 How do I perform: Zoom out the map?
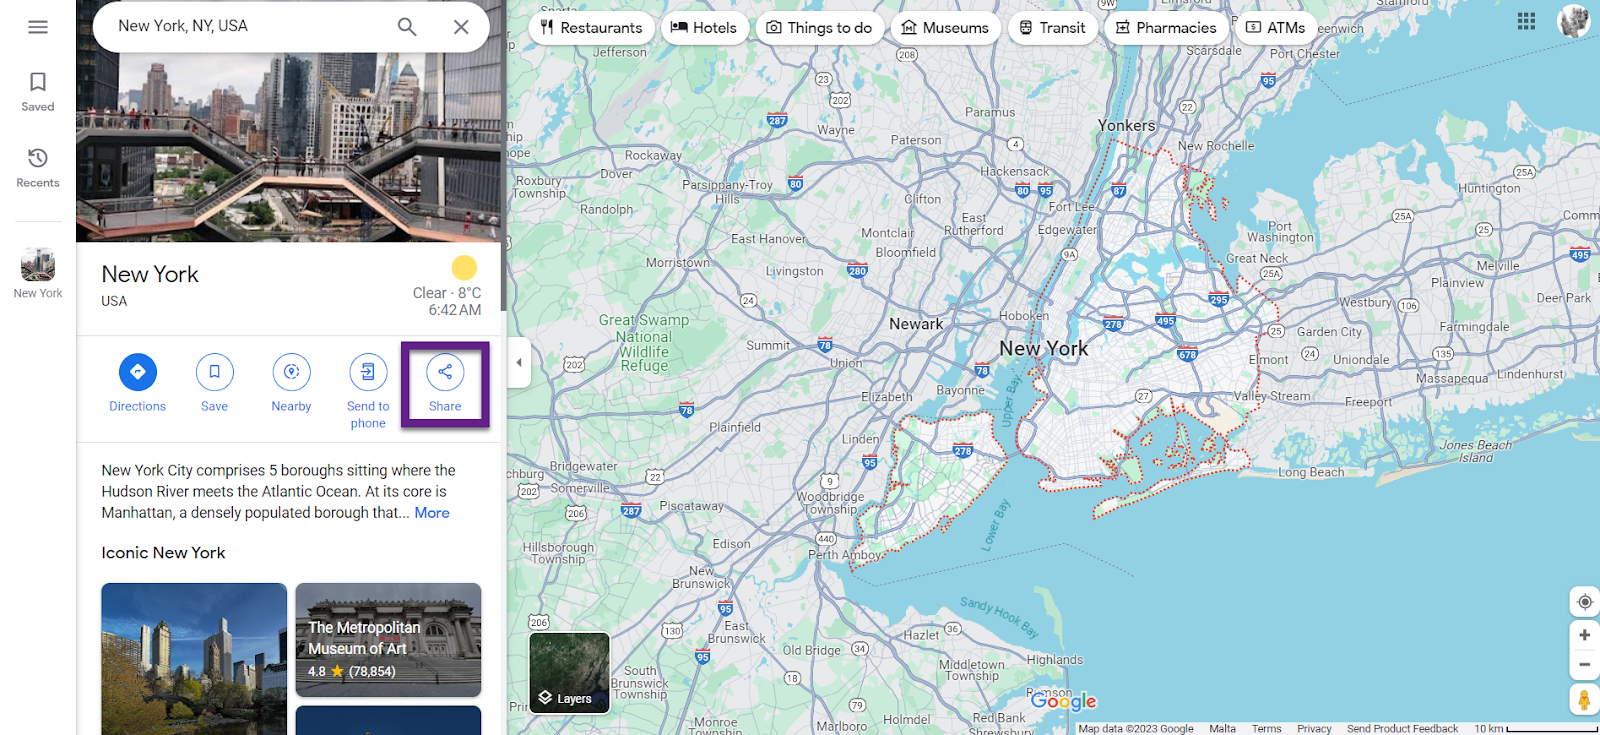point(1584,664)
